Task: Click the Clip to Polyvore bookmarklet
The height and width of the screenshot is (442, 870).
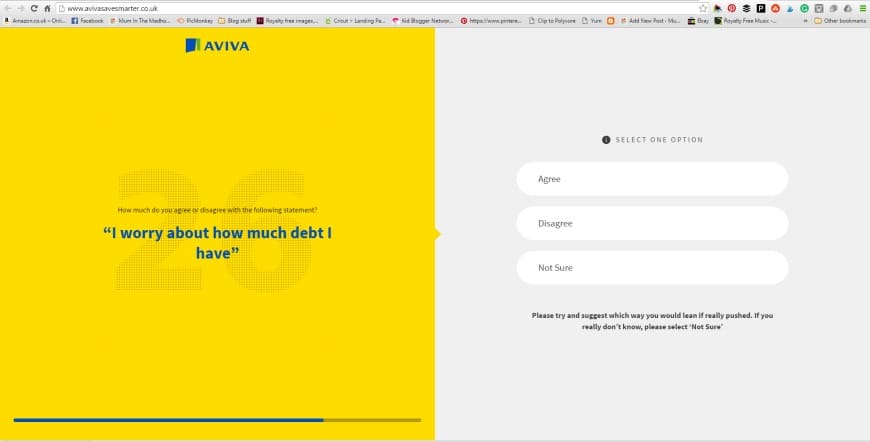Action: tap(552, 21)
